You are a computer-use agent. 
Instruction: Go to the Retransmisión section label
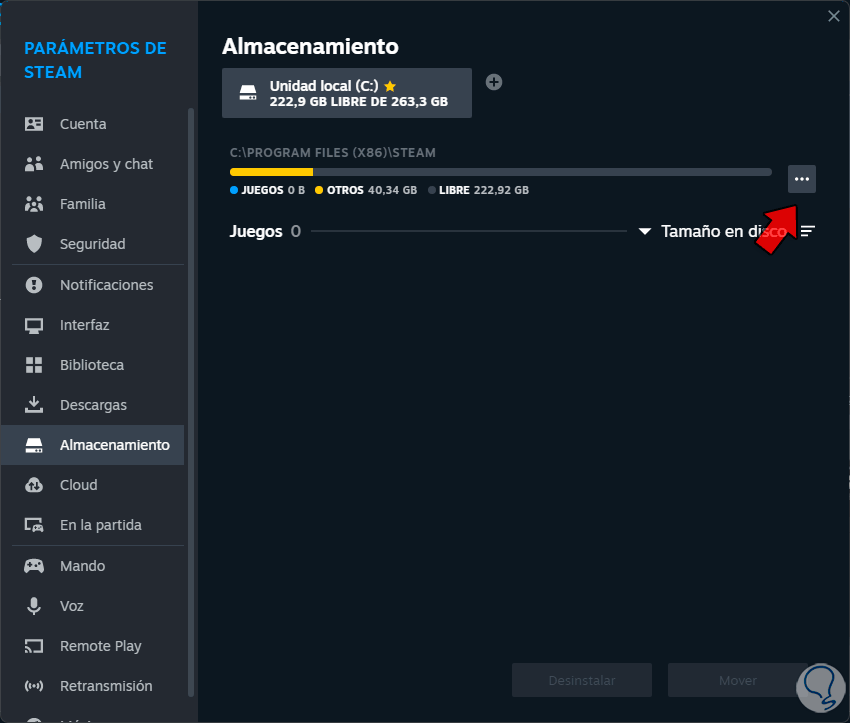click(106, 686)
